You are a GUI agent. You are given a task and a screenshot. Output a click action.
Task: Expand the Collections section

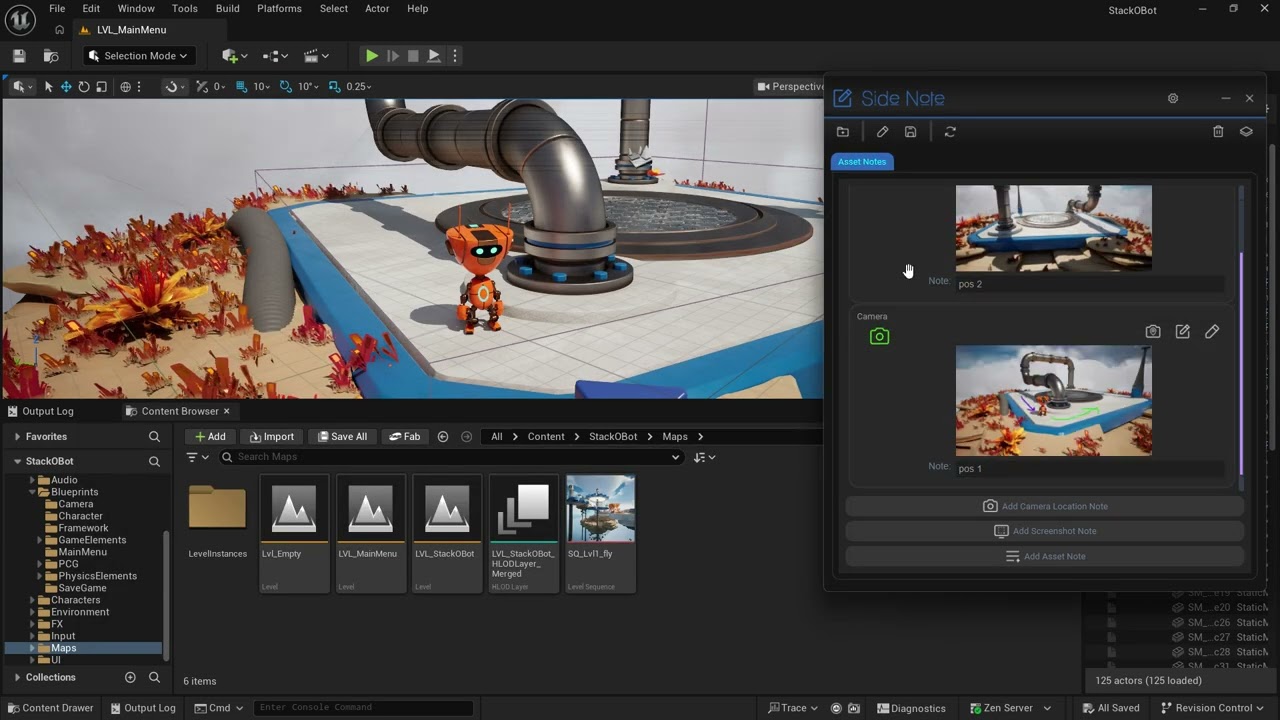click(17, 677)
